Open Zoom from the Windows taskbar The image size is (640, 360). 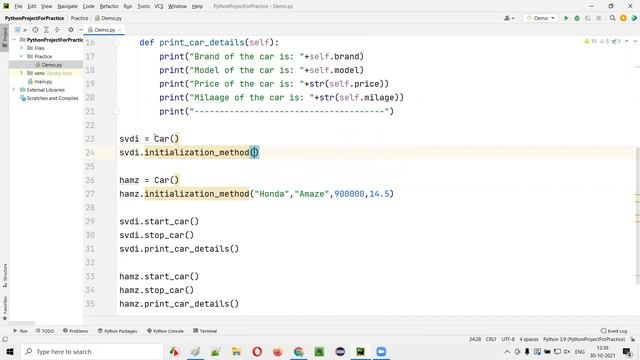click(x=381, y=351)
